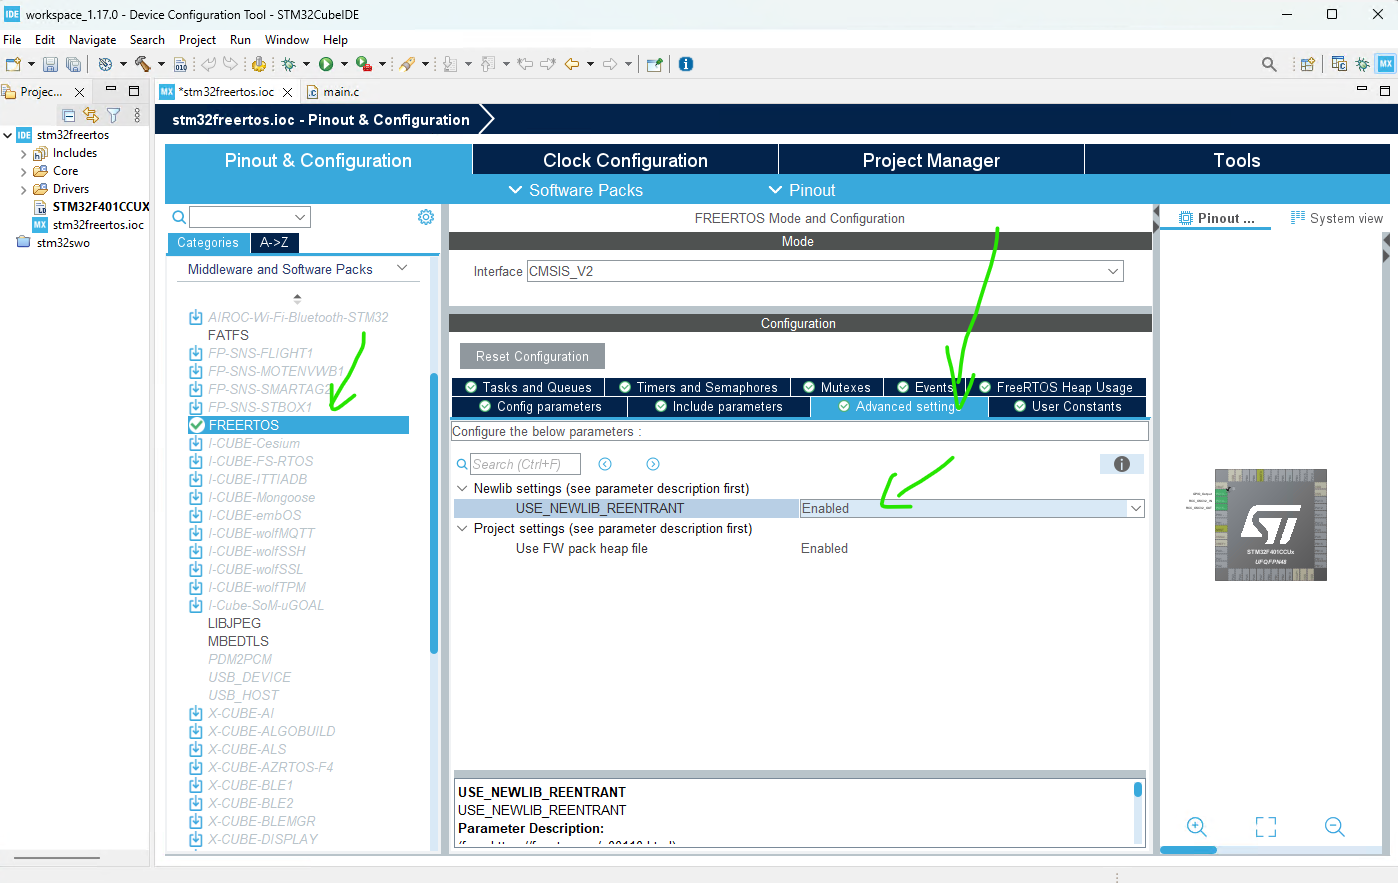Click the Save icon in the toolbar
Screen dimensions: 1398x883
pos(50,64)
